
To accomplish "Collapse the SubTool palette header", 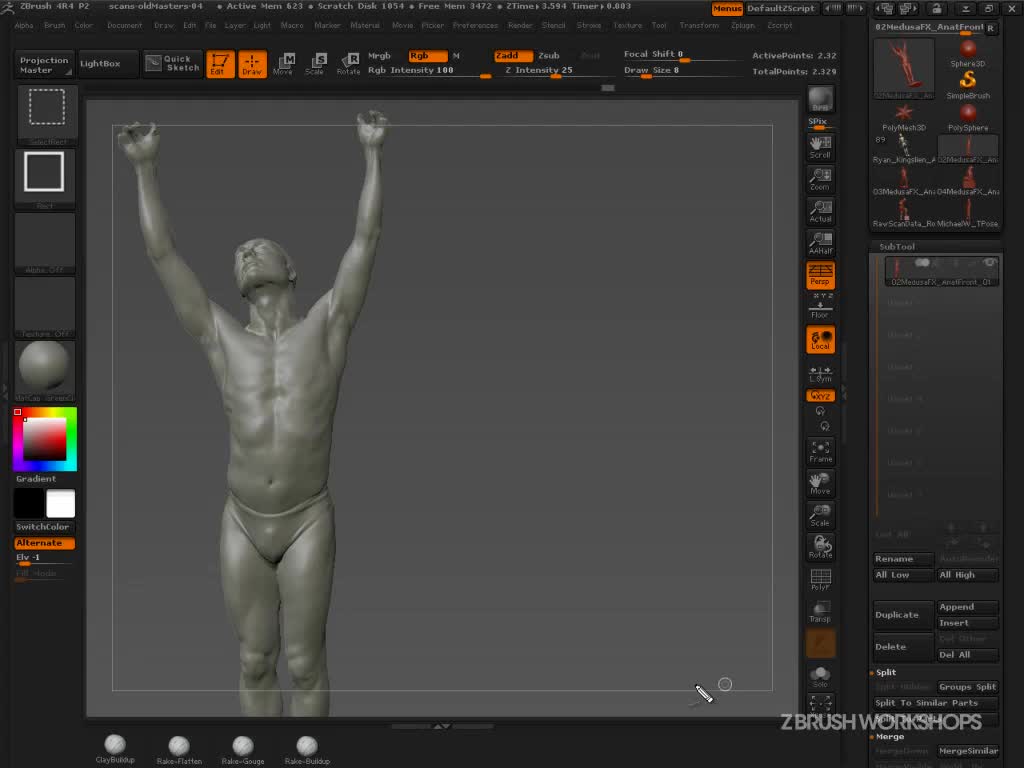I will pos(897,247).
